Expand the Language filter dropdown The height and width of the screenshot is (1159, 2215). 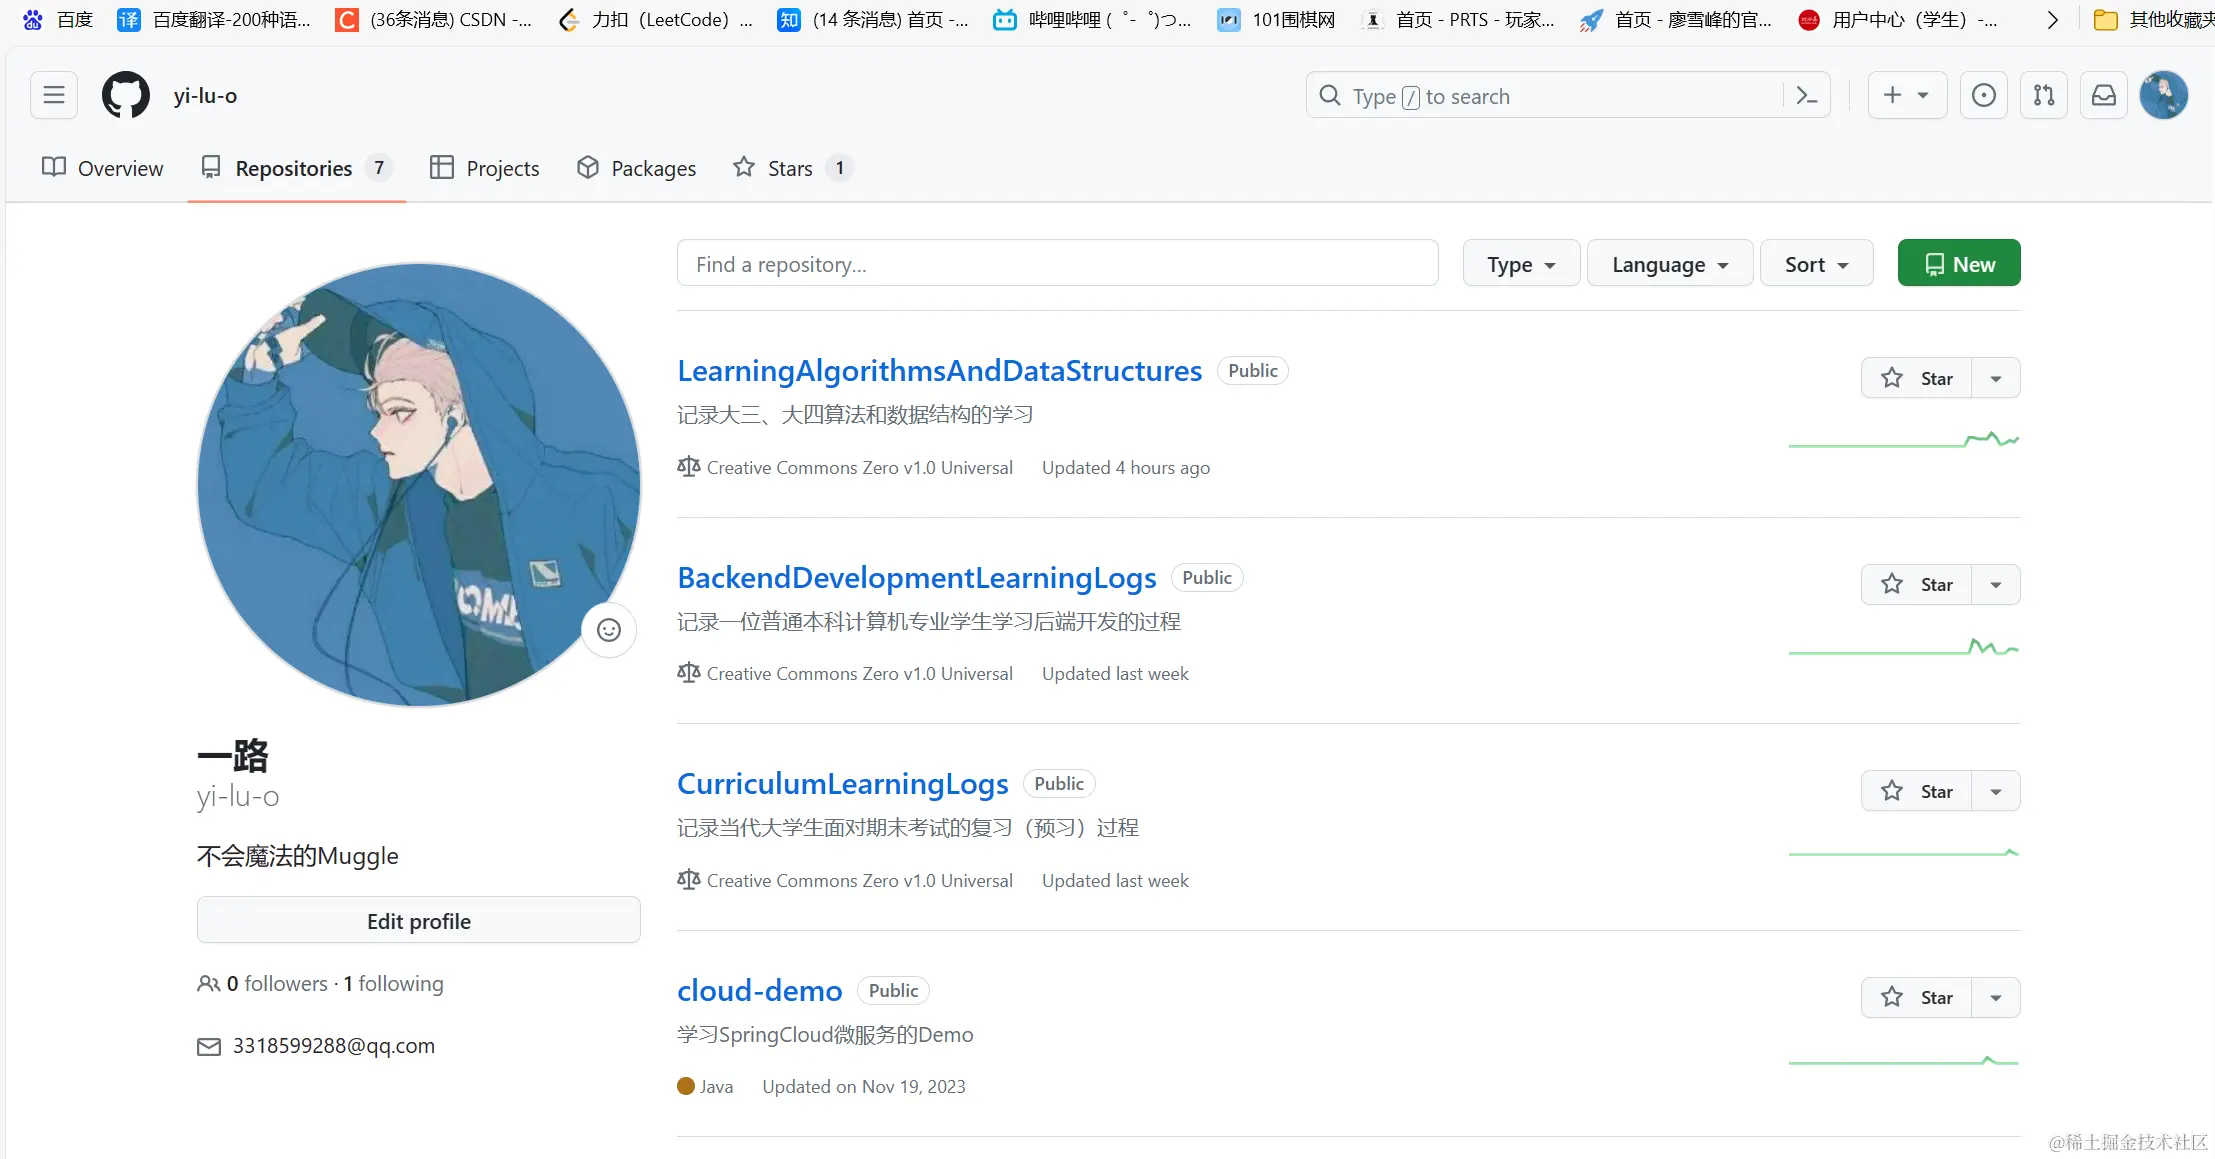[1669, 264]
